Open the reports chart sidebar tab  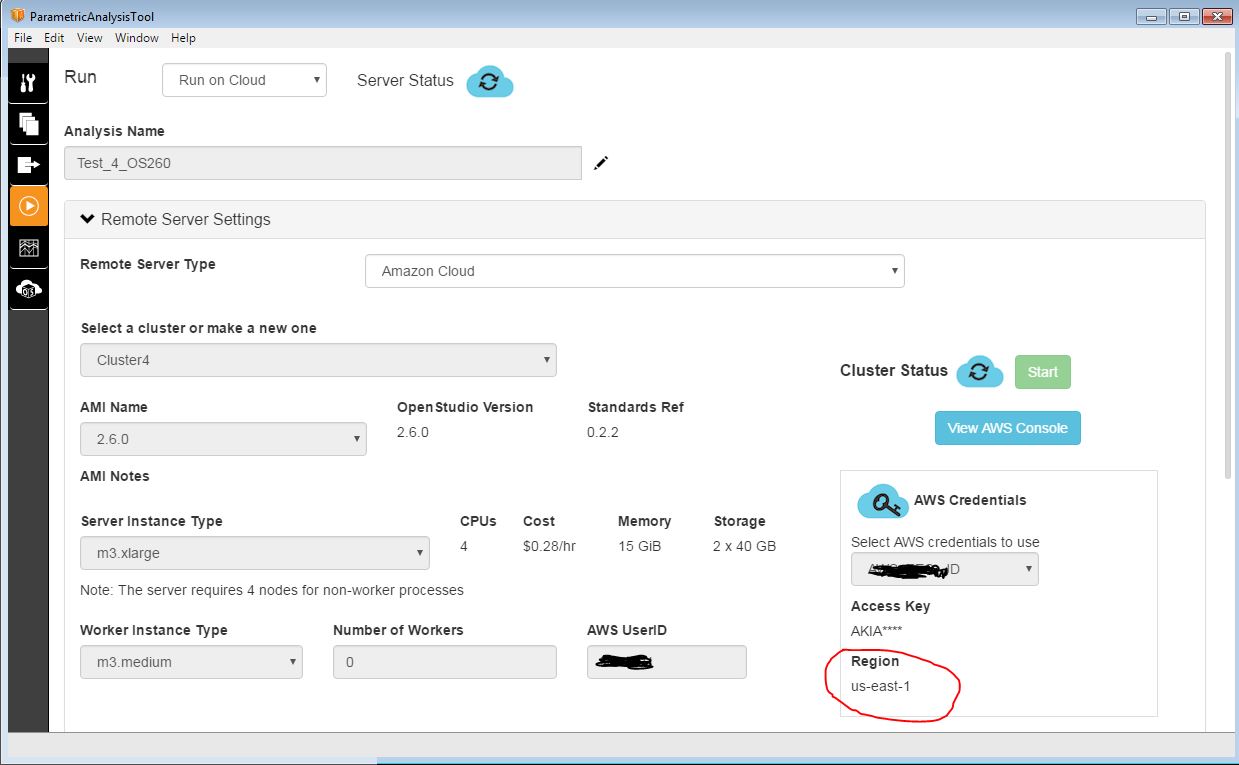[x=28, y=248]
